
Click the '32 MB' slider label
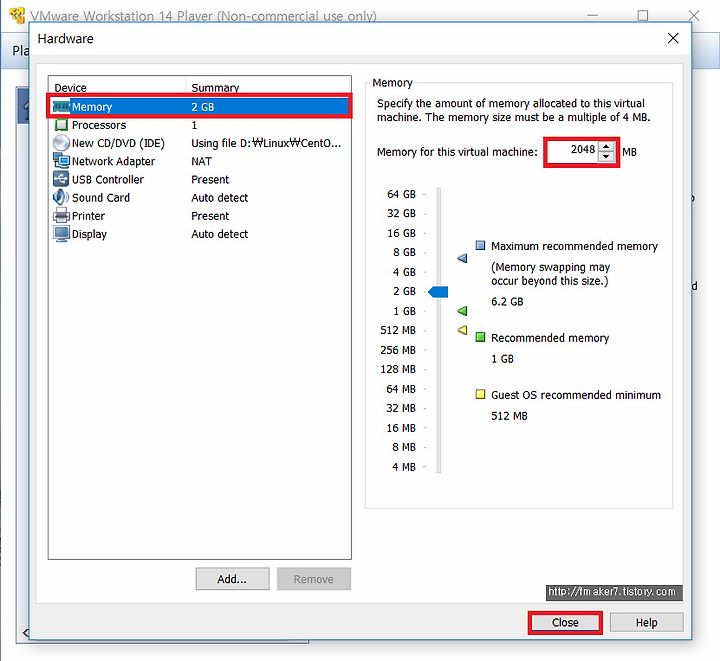pyautogui.click(x=401, y=408)
